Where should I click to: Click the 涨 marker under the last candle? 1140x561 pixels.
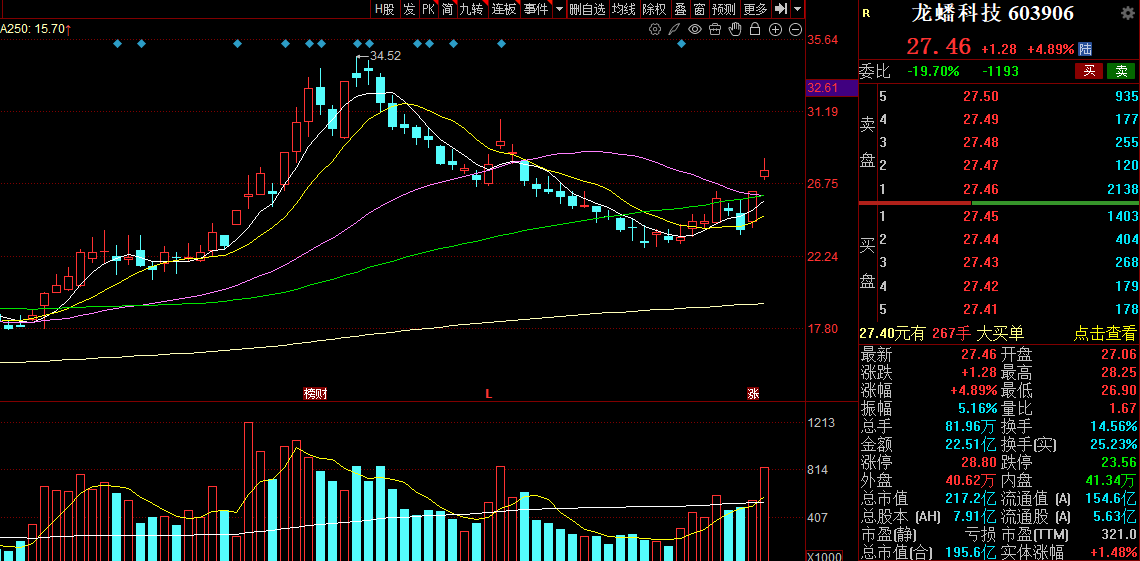(x=753, y=394)
